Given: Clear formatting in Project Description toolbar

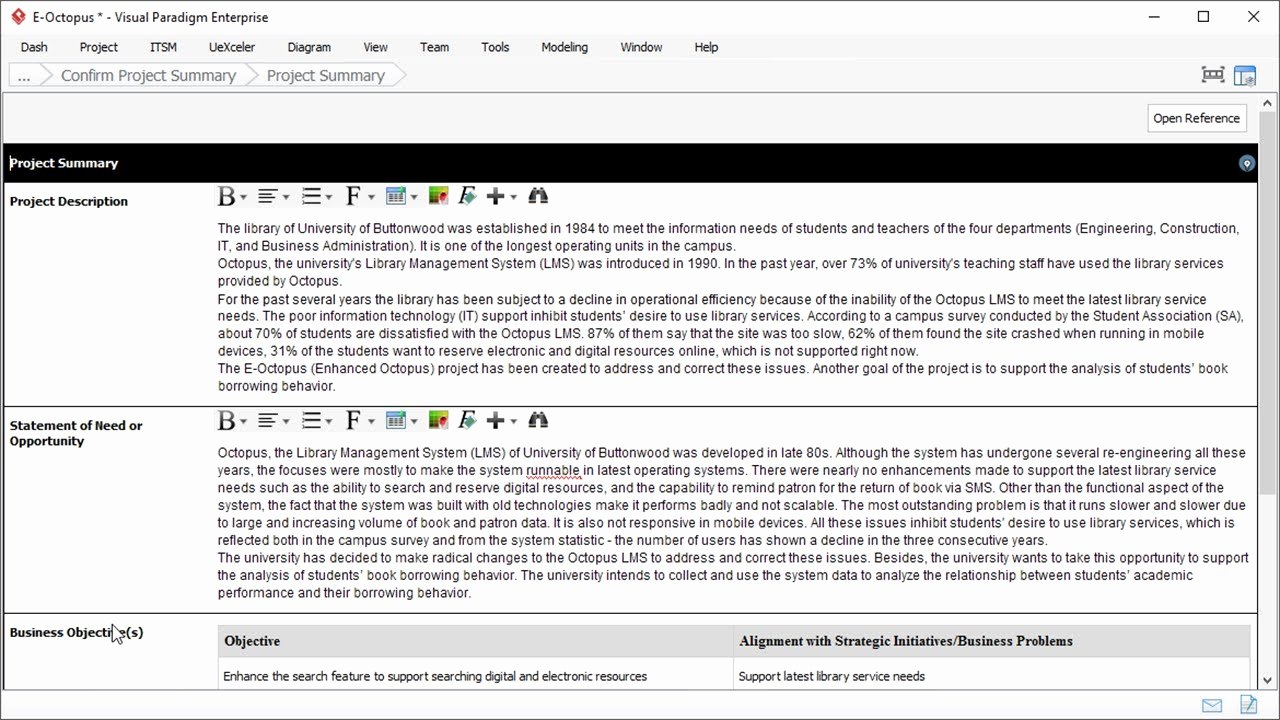Looking at the screenshot, I should [467, 196].
